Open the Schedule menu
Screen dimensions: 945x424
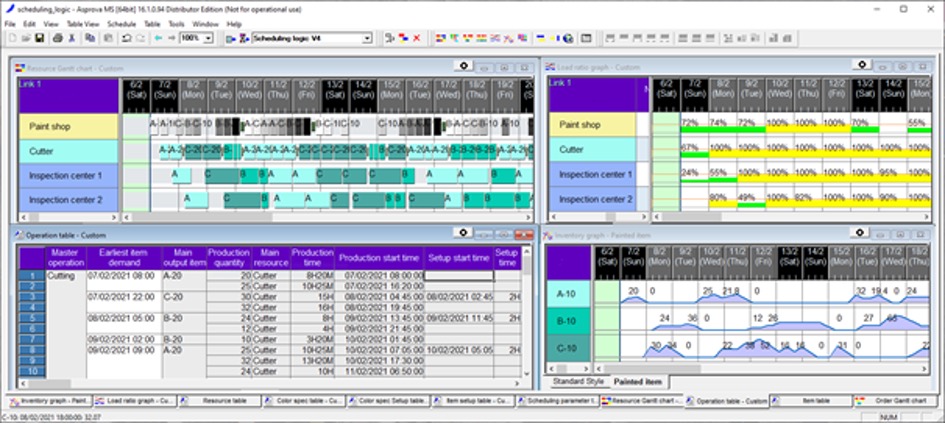click(x=121, y=23)
